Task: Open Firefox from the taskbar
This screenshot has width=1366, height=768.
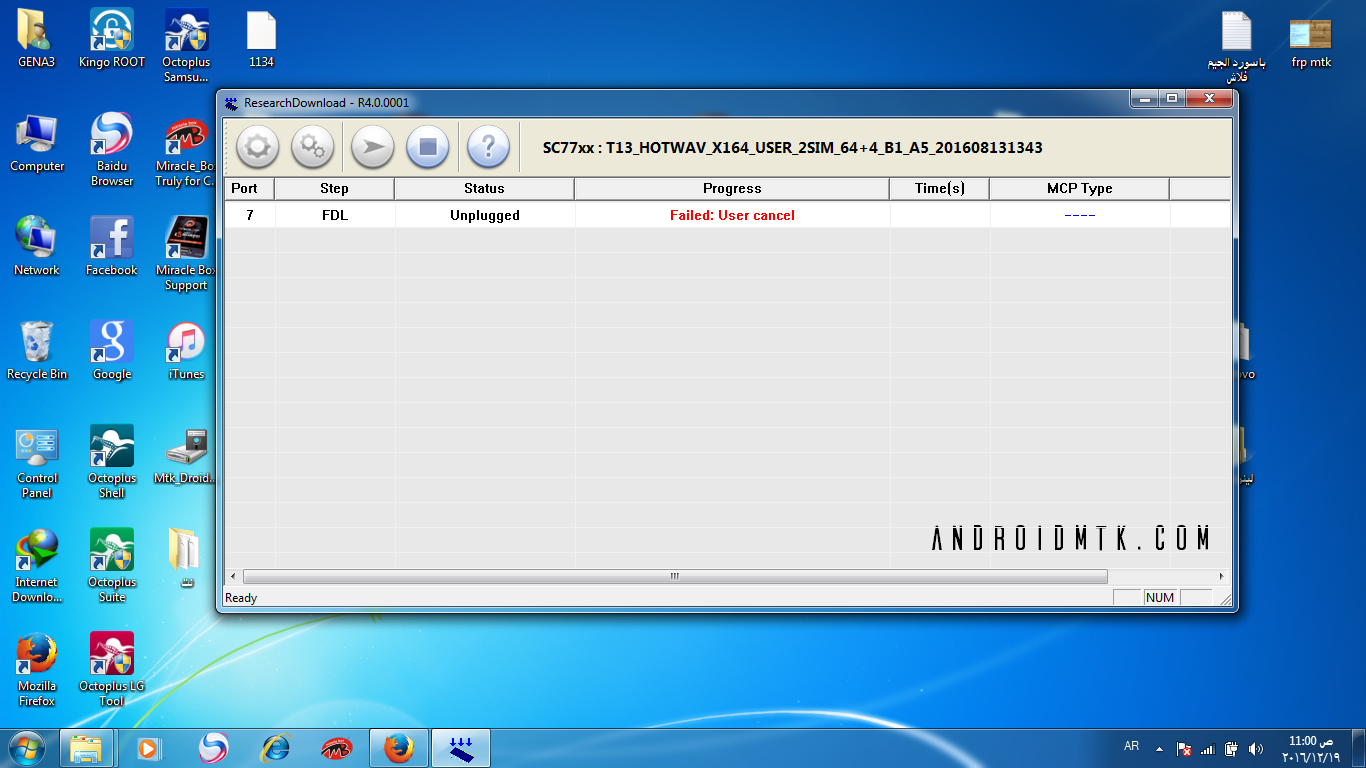Action: [x=399, y=748]
